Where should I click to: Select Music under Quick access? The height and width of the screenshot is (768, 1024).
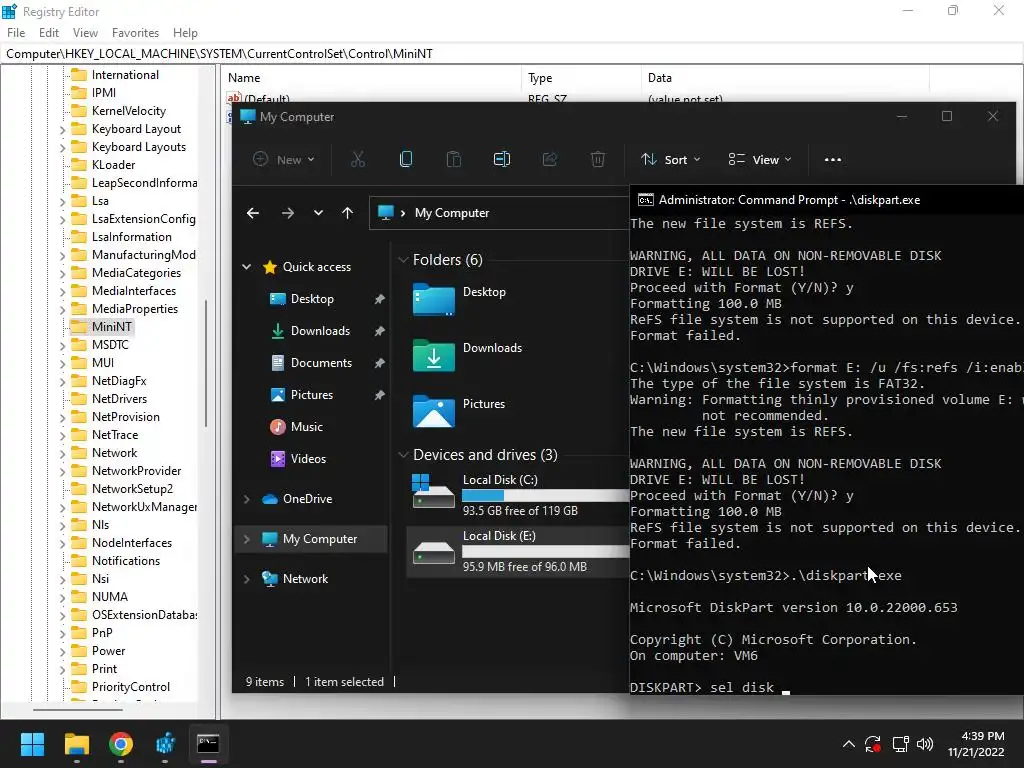point(306,427)
